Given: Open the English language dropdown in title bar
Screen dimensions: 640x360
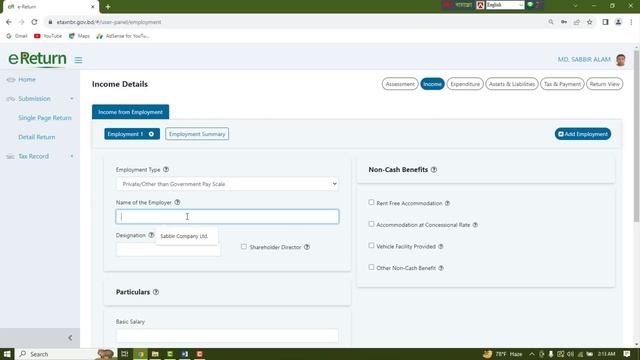Looking at the screenshot, I should [504, 5].
